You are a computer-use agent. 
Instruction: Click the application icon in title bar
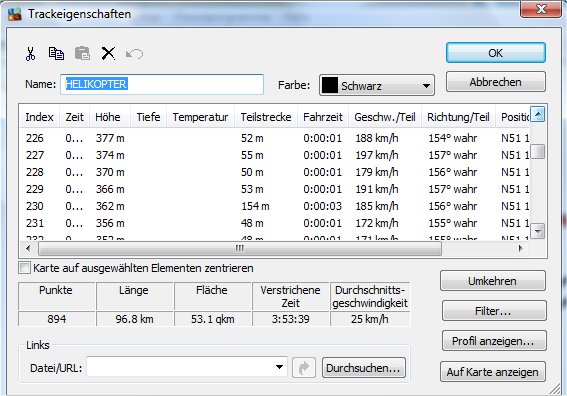15,14
